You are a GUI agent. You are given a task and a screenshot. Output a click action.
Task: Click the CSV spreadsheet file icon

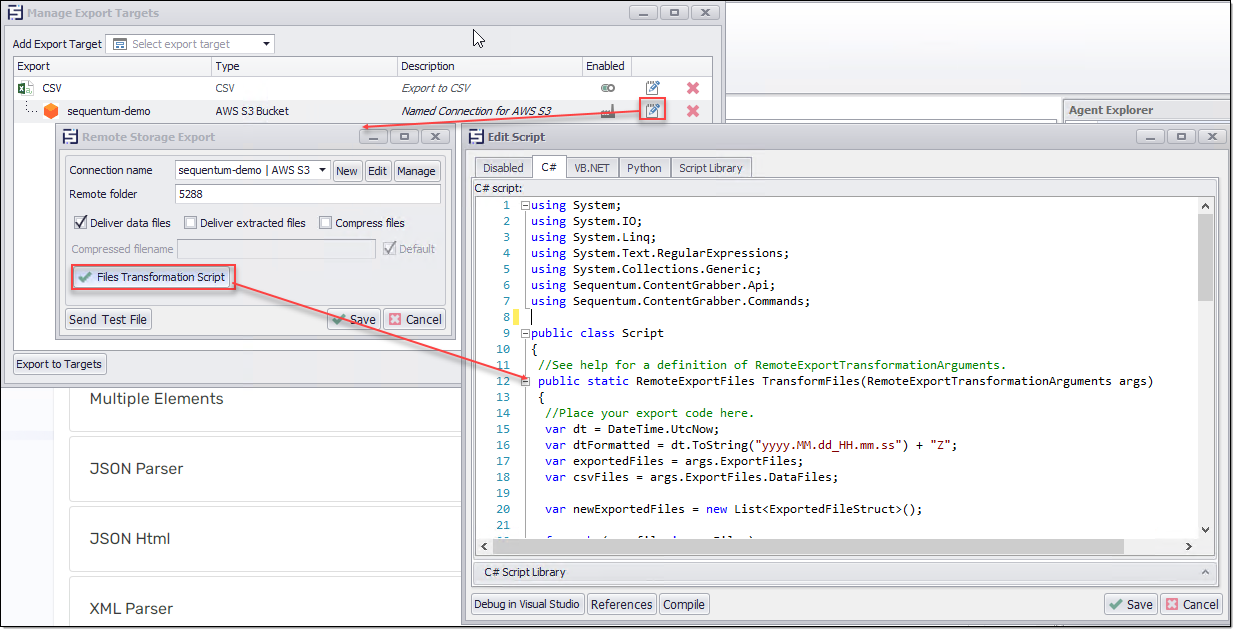26,88
